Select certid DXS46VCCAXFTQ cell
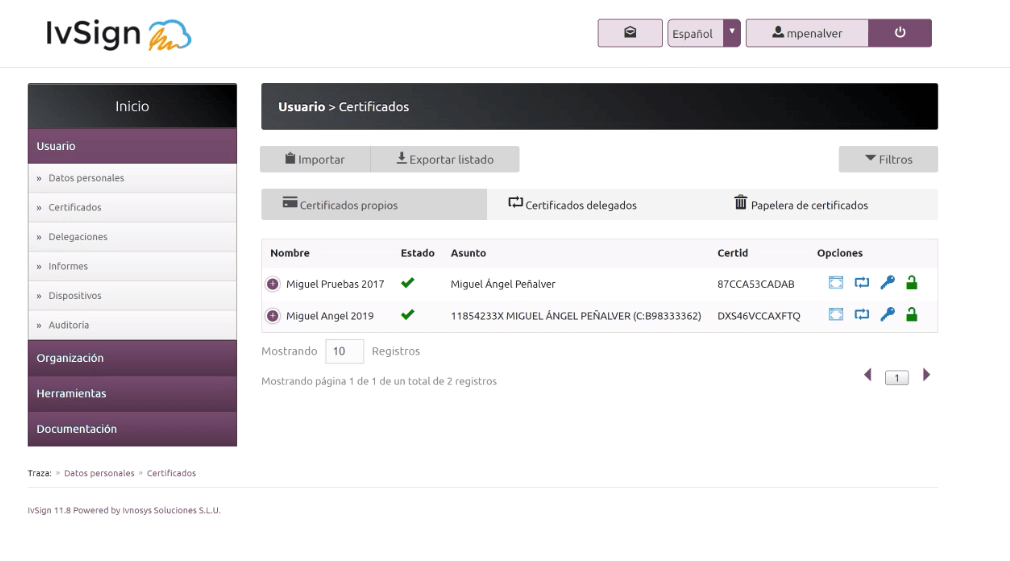The height and width of the screenshot is (561, 1010). pyautogui.click(x=759, y=316)
